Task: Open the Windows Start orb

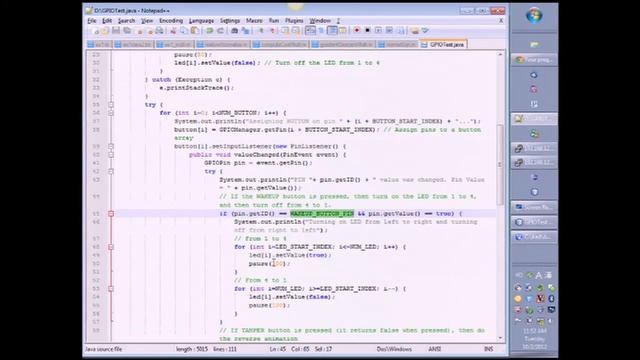Action: click(x=534, y=16)
